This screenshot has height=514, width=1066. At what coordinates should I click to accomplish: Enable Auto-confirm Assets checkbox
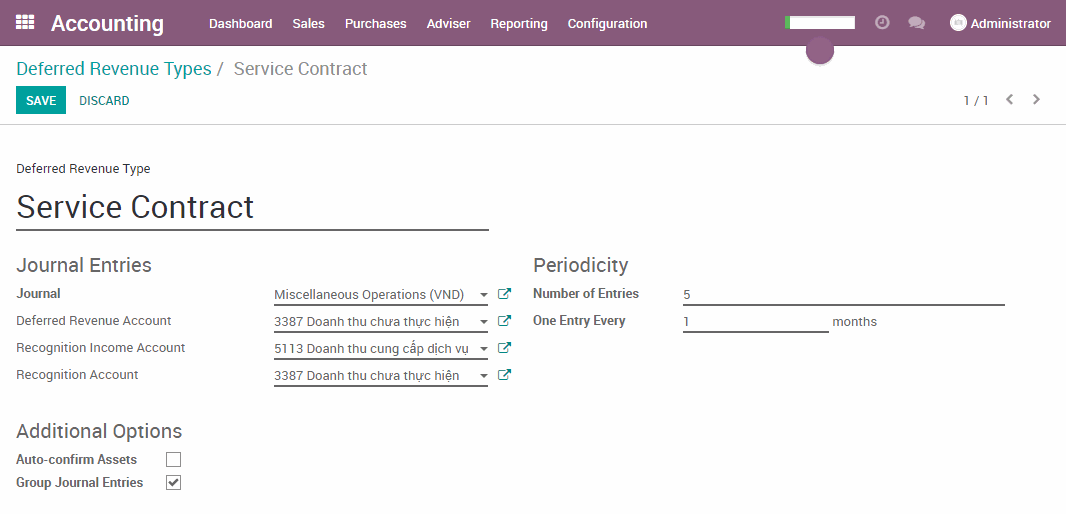tap(174, 460)
